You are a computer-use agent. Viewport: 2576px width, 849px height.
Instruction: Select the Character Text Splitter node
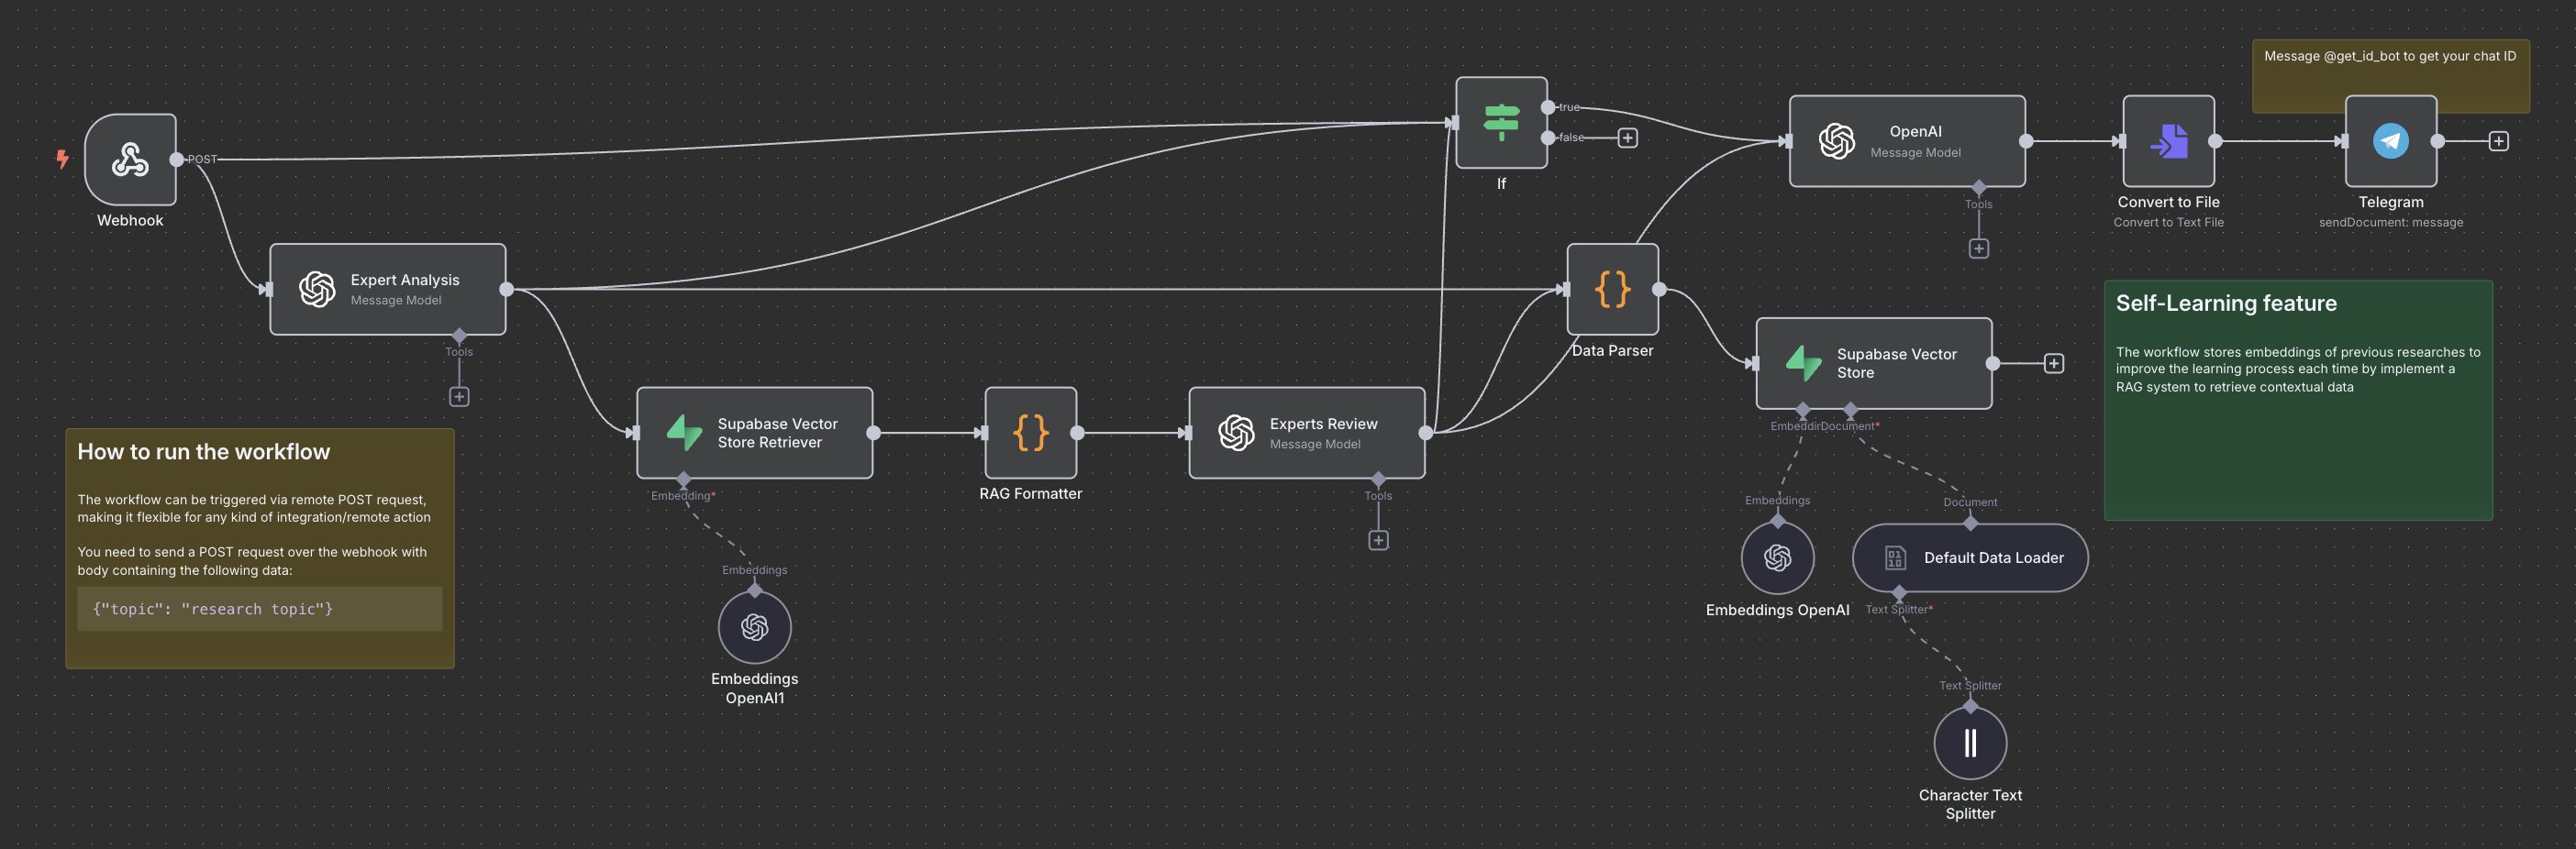[x=1970, y=743]
